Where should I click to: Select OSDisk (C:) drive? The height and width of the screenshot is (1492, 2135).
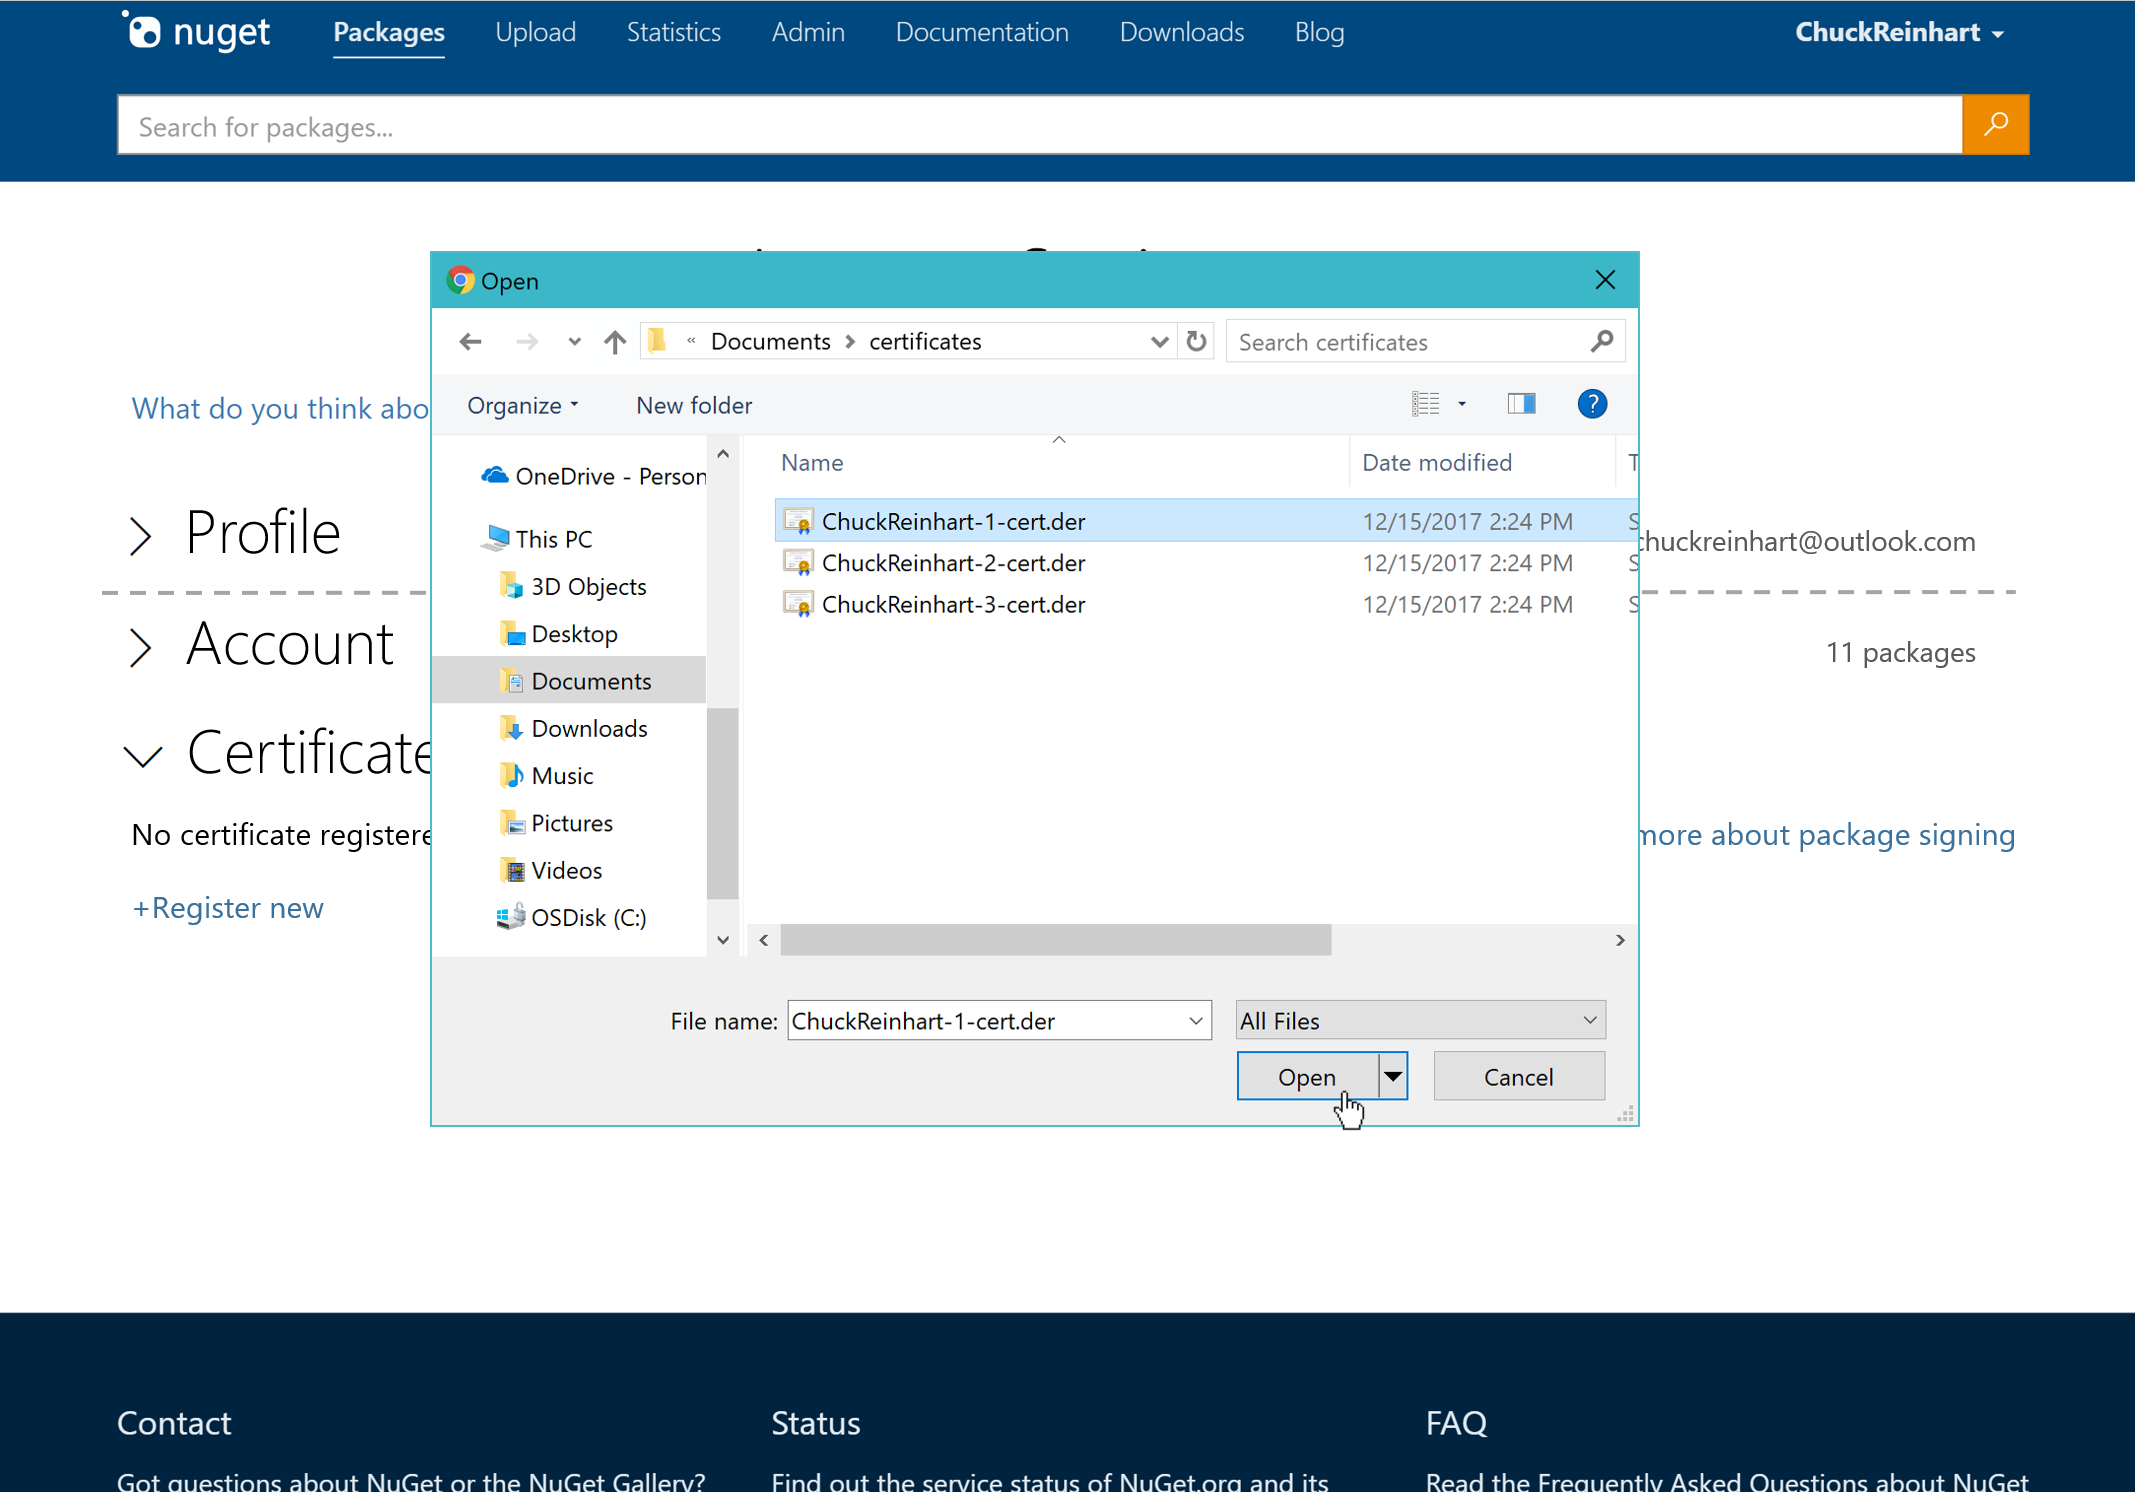click(x=571, y=917)
